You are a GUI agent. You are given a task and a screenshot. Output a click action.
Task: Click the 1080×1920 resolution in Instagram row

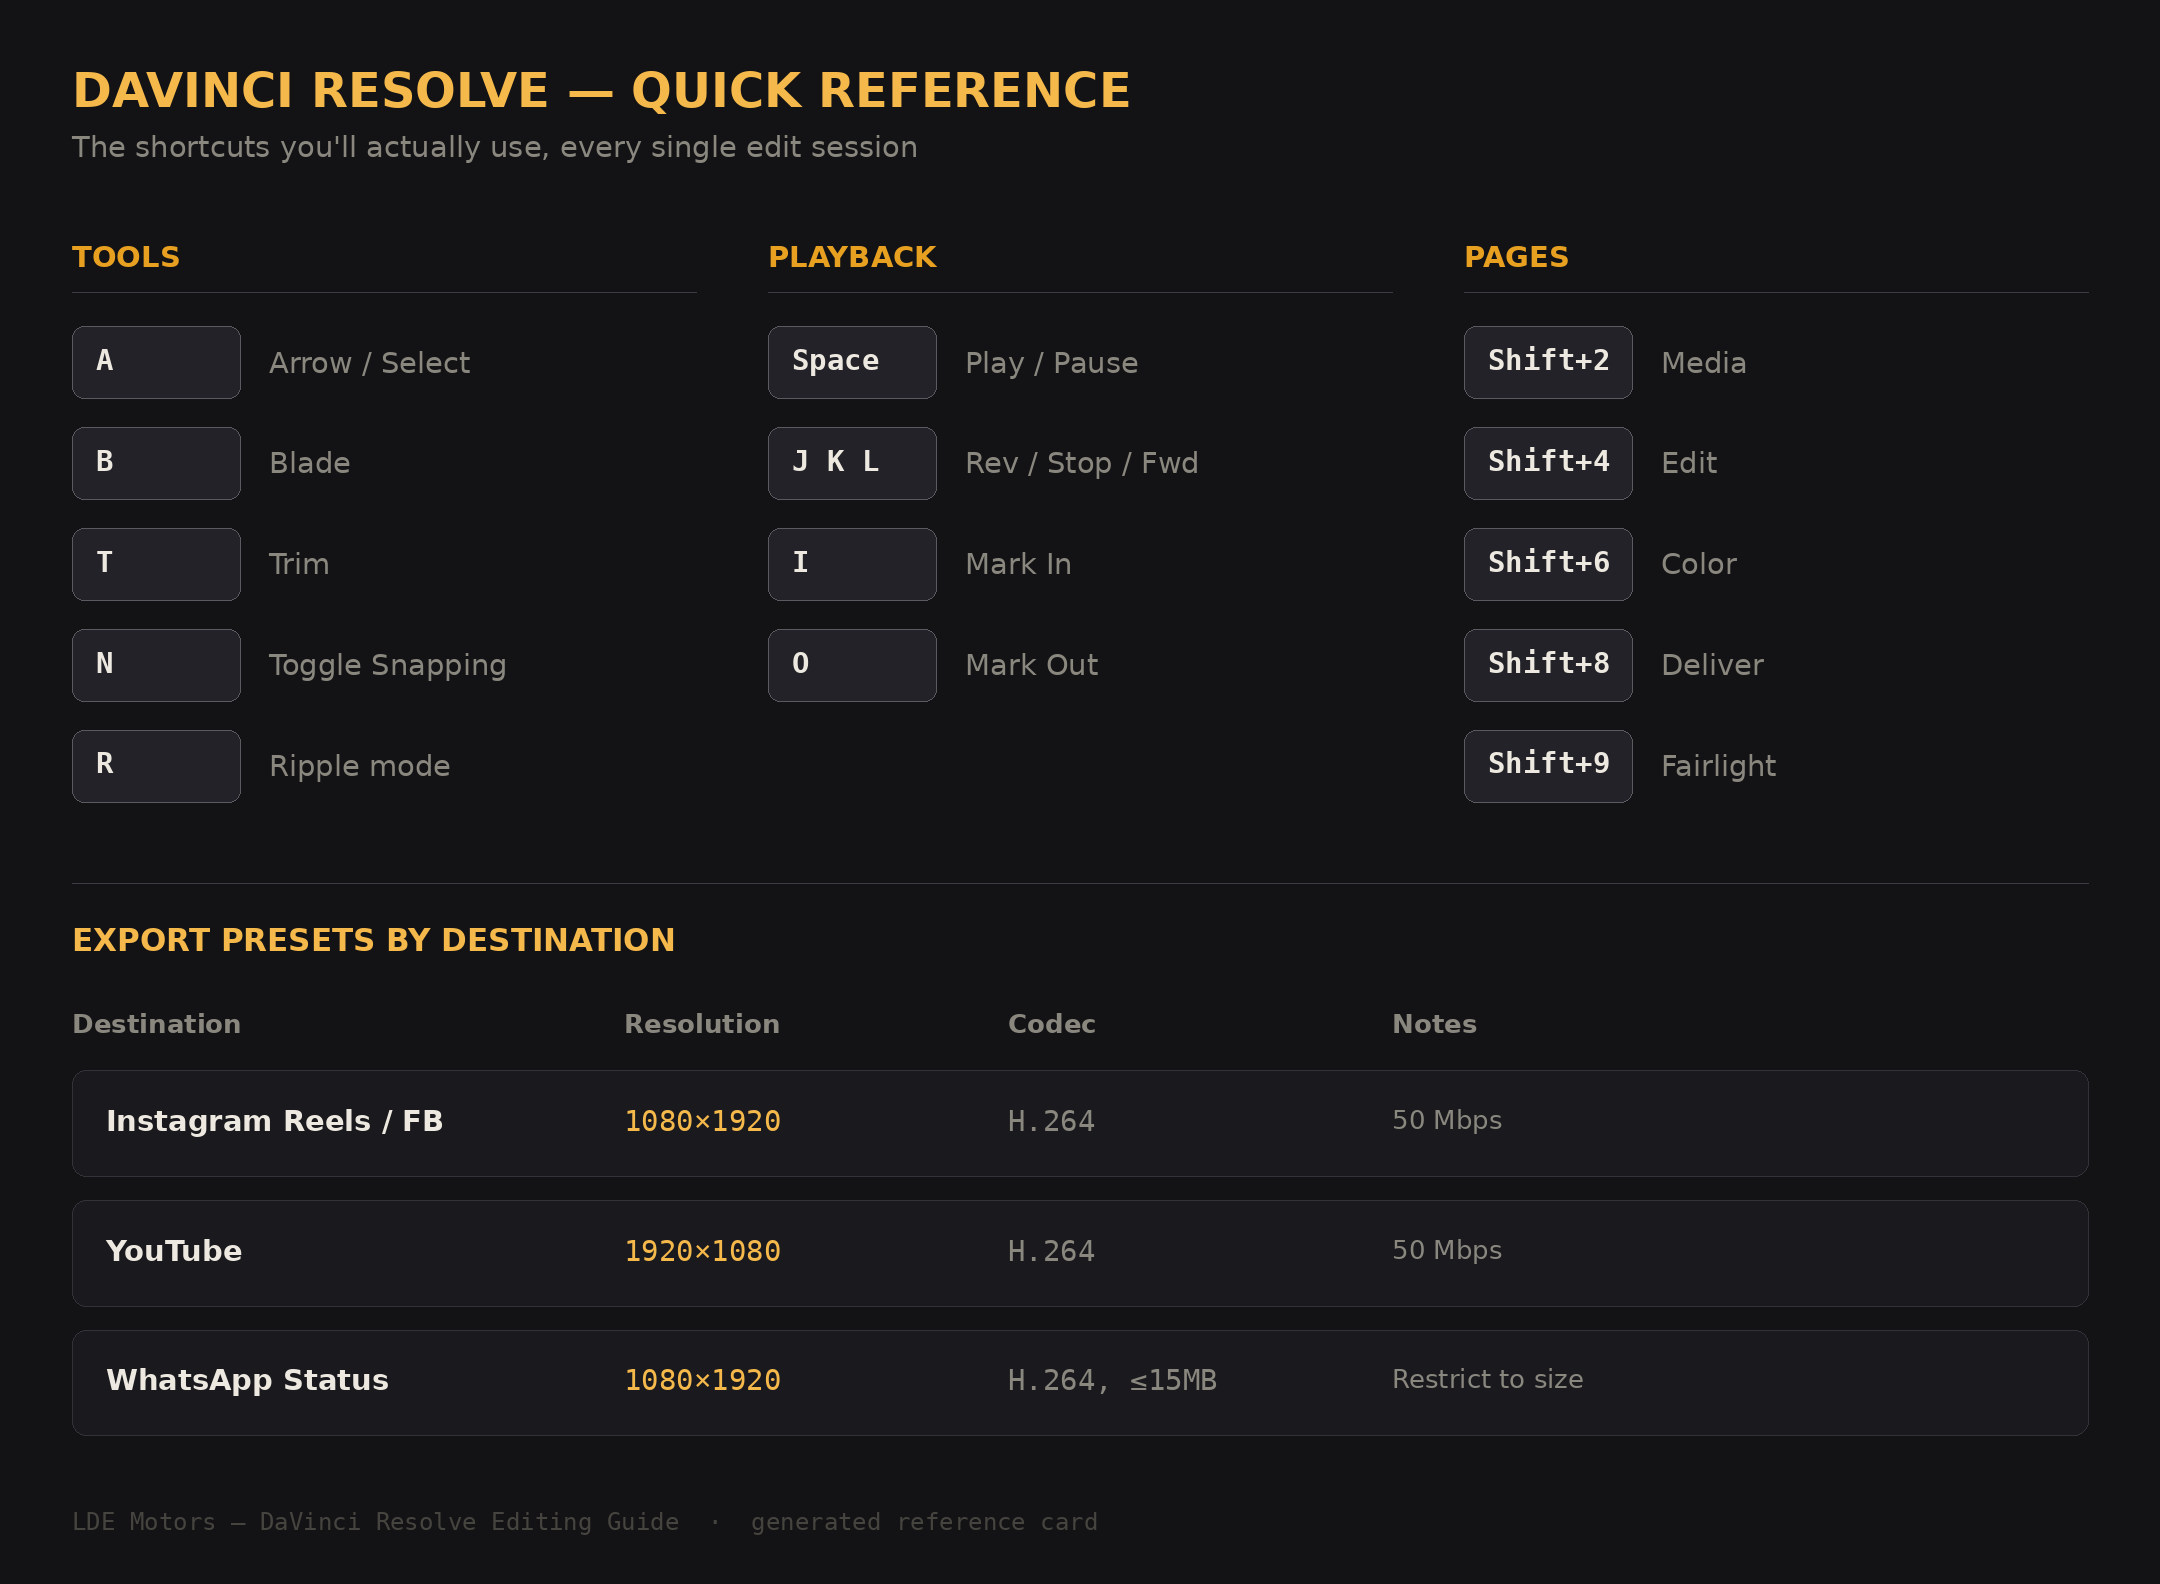pyautogui.click(x=702, y=1121)
